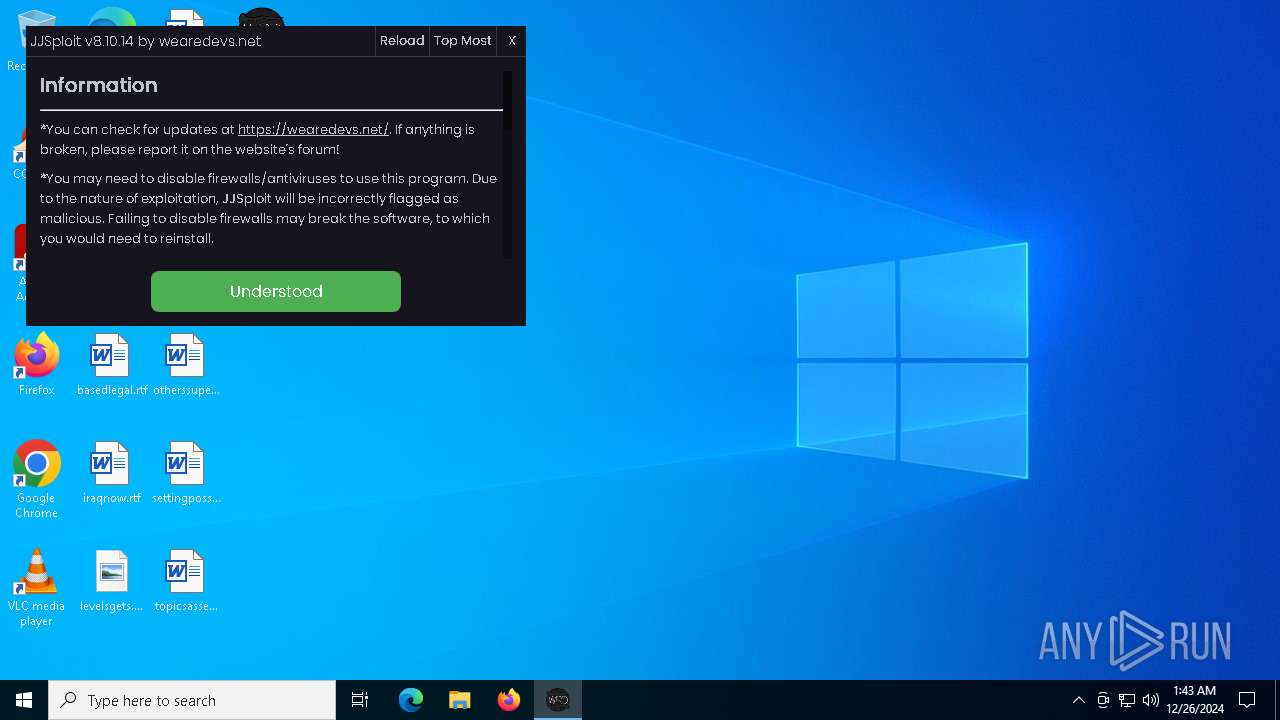Open the notification center icon
Image resolution: width=1280 pixels, height=720 pixels.
(1247, 700)
